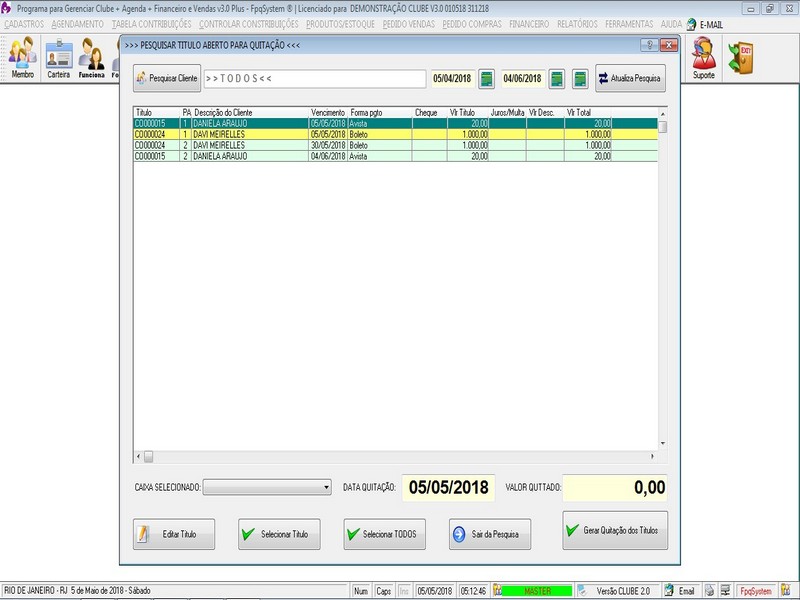
Task: Open calendar for start date 05/04/2018
Action: click(486, 79)
